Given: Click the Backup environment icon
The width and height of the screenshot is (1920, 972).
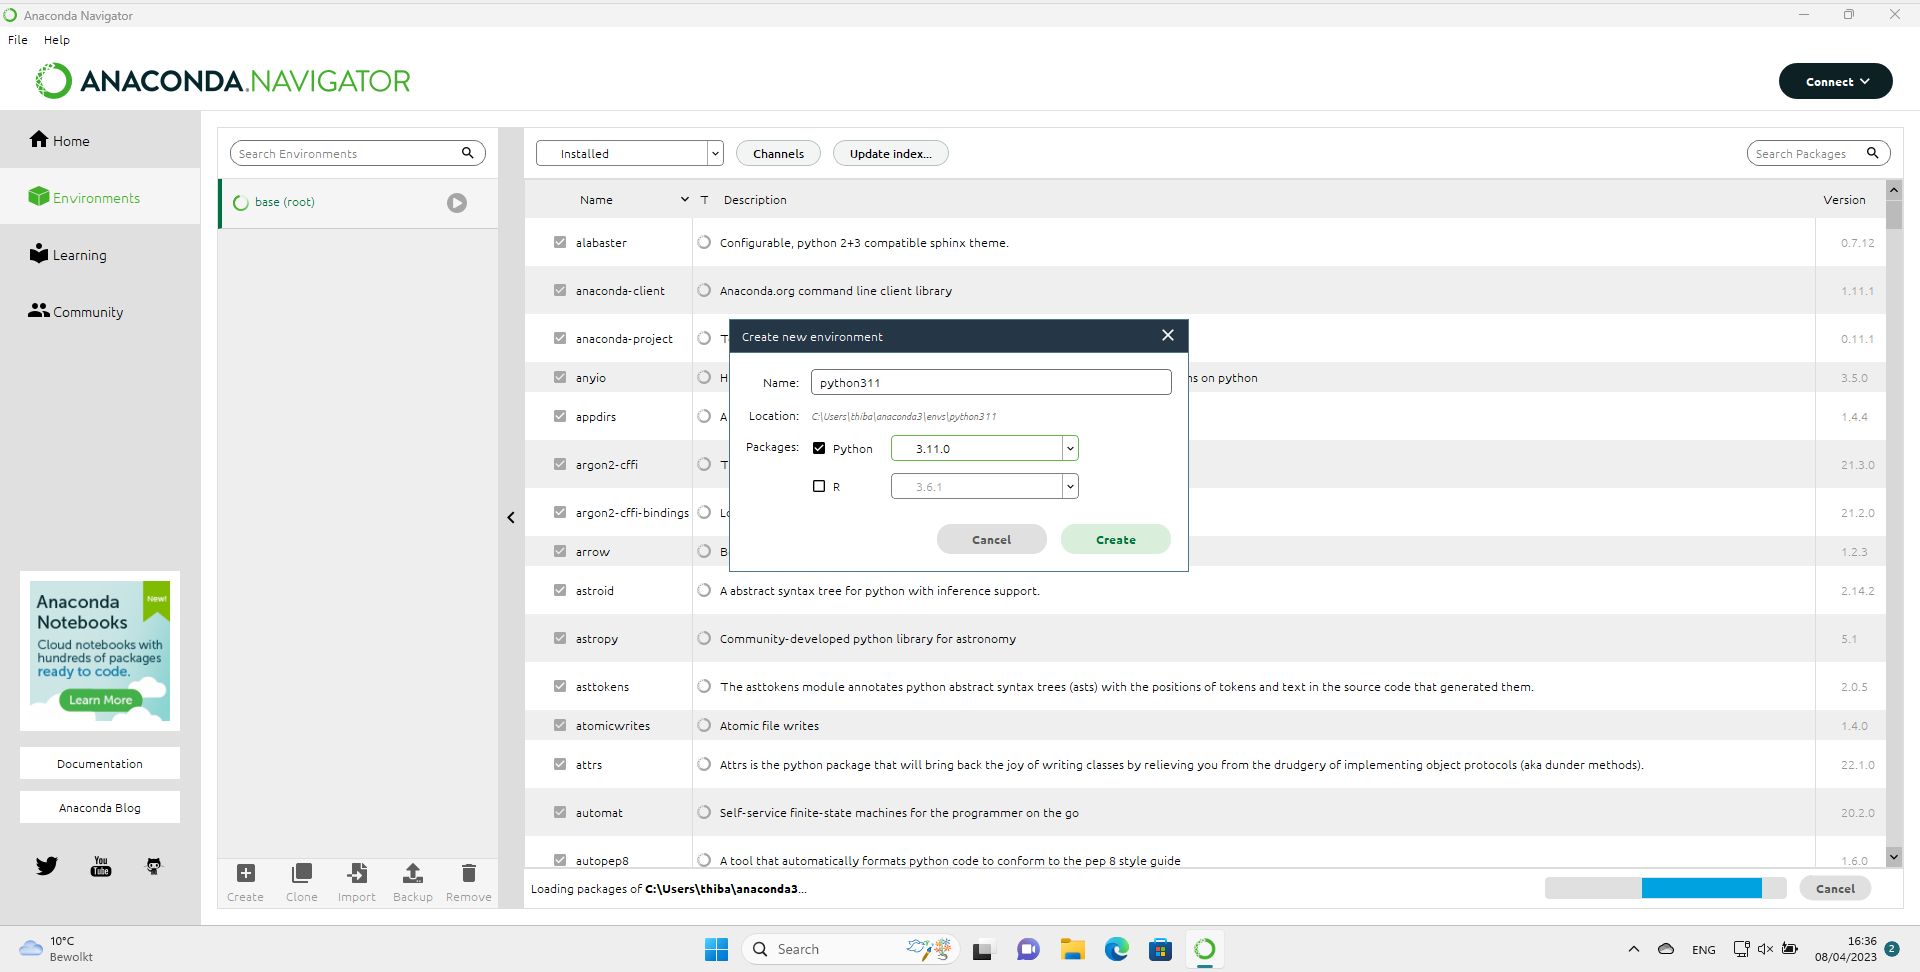Looking at the screenshot, I should point(413,873).
